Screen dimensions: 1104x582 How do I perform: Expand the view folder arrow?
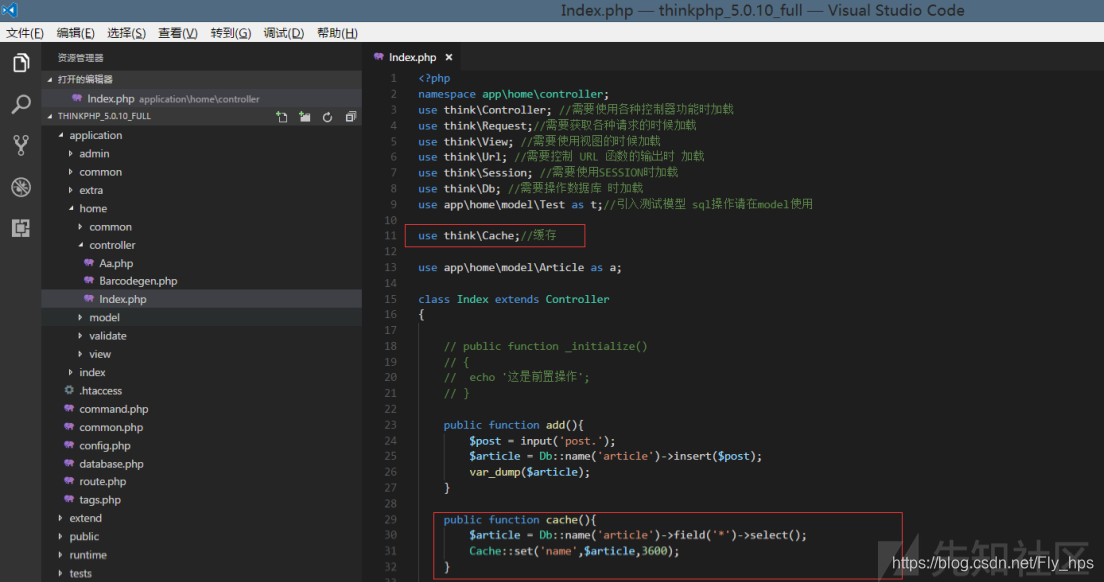click(80, 354)
